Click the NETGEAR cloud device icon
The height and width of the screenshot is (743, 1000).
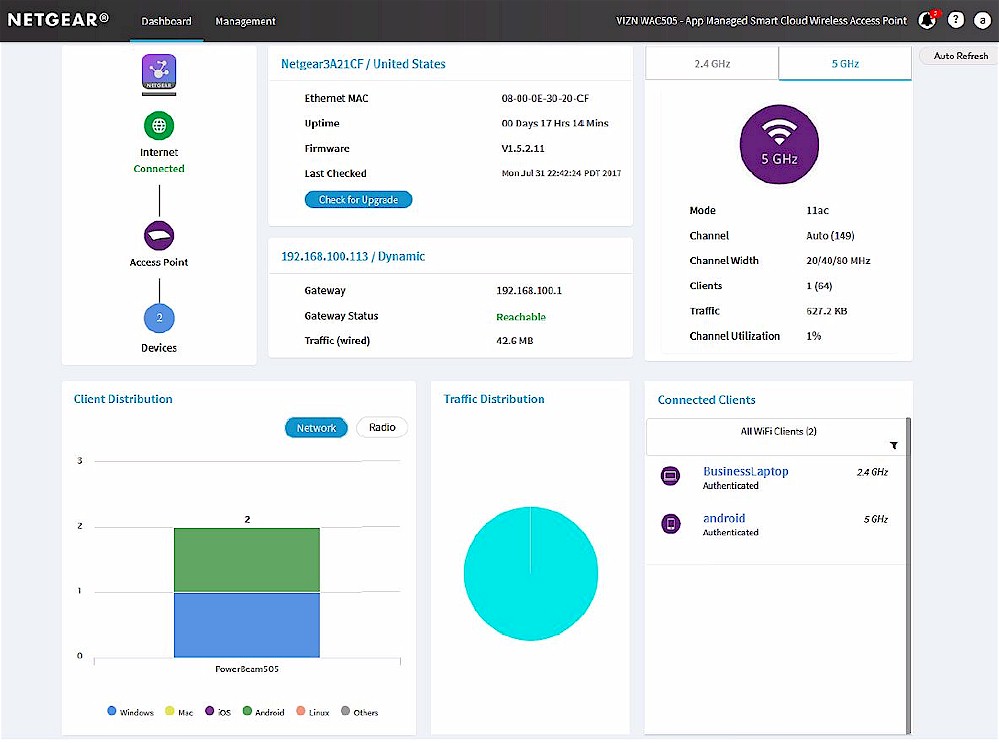click(159, 75)
